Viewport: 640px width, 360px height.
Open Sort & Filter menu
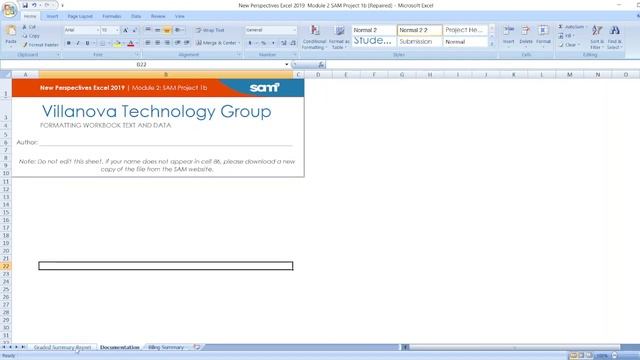[x=597, y=37]
